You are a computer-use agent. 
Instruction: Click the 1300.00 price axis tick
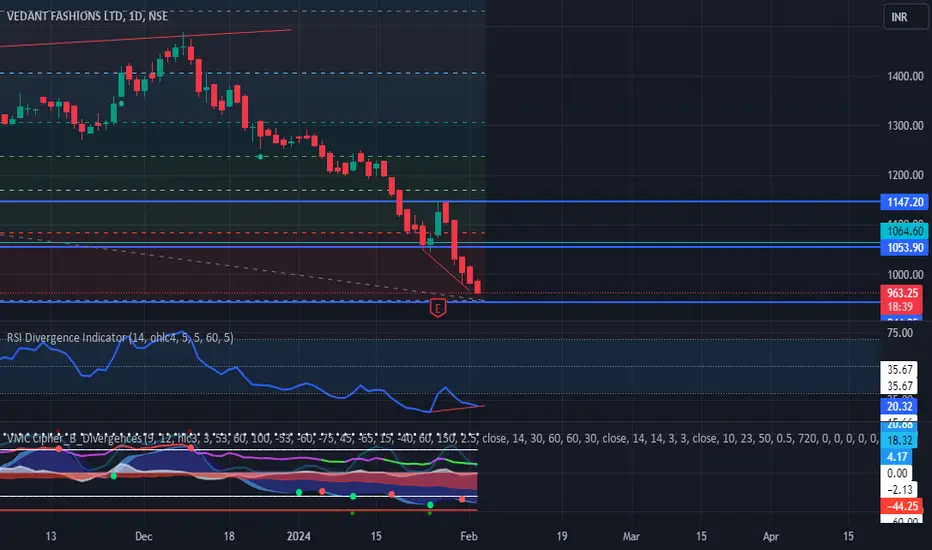click(x=905, y=125)
